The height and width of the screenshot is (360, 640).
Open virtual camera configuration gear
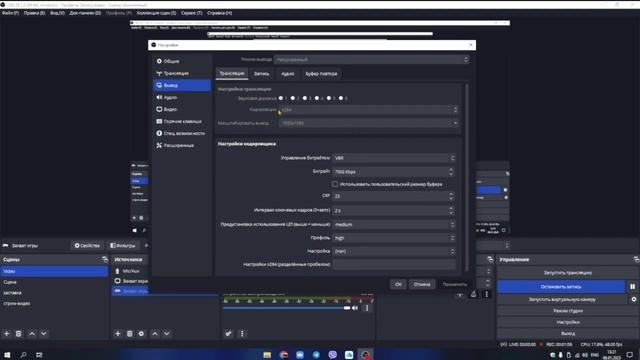pyautogui.click(x=633, y=299)
